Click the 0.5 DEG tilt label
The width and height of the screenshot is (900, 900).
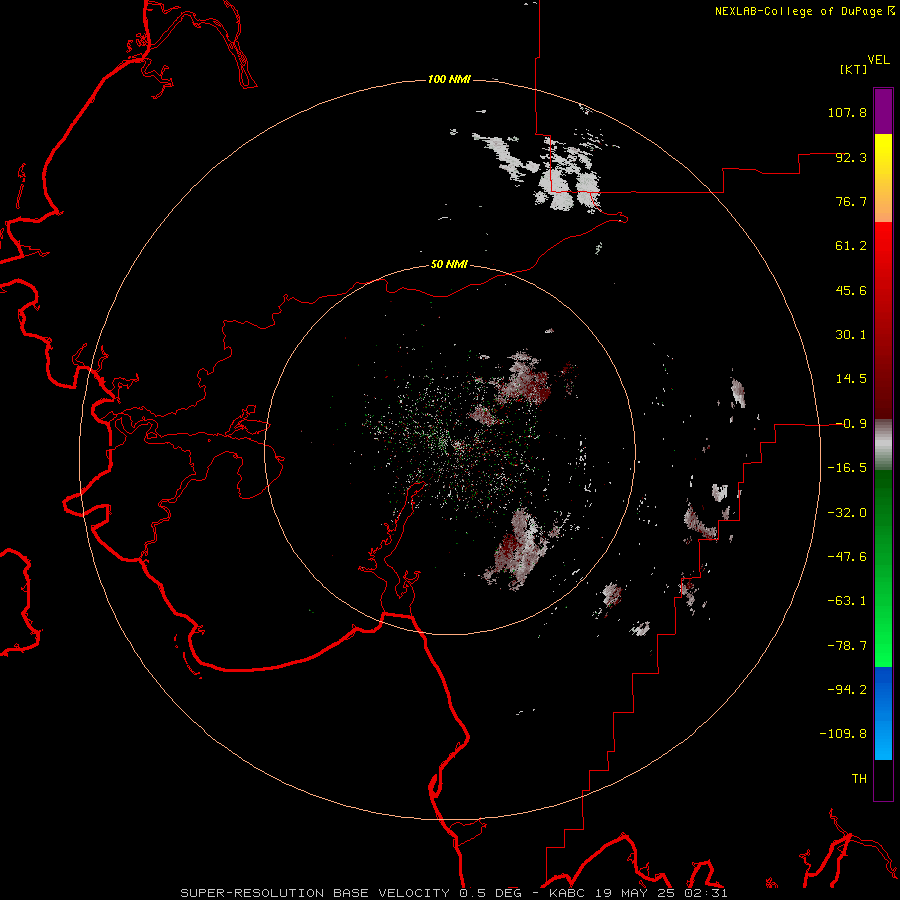490,893
